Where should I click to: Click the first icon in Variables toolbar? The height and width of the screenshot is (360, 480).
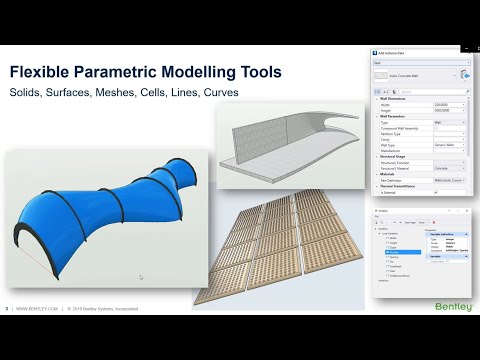pos(377,222)
